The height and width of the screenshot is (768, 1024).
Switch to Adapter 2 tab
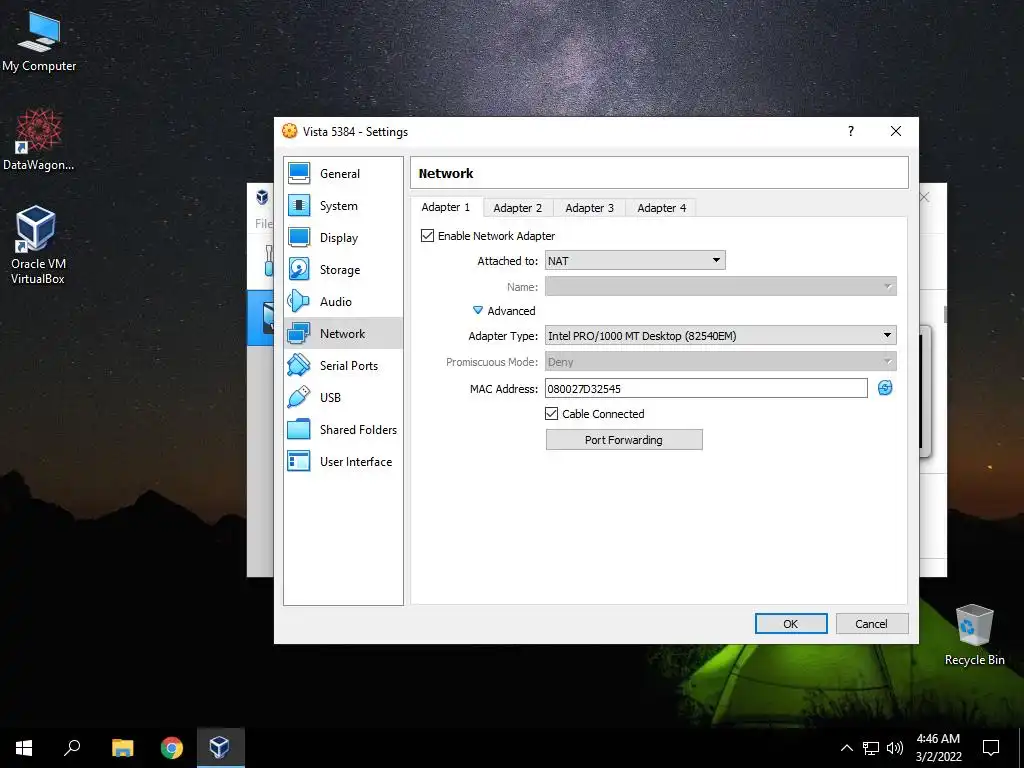[517, 208]
